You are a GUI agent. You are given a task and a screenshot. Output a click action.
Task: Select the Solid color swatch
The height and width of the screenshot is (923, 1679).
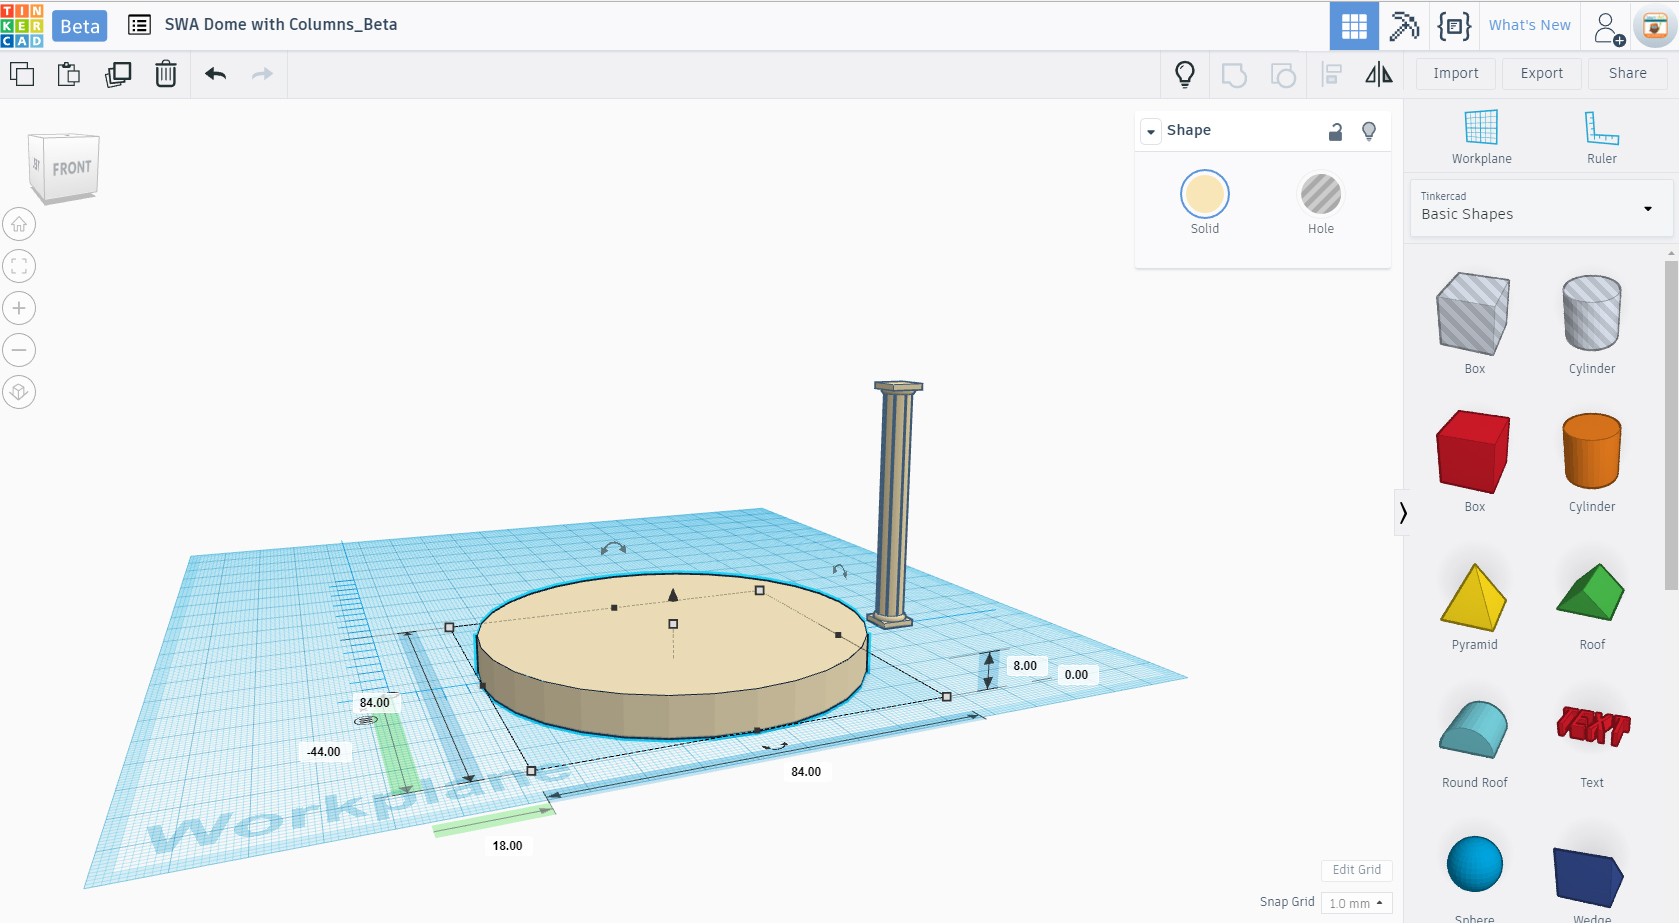pos(1205,194)
